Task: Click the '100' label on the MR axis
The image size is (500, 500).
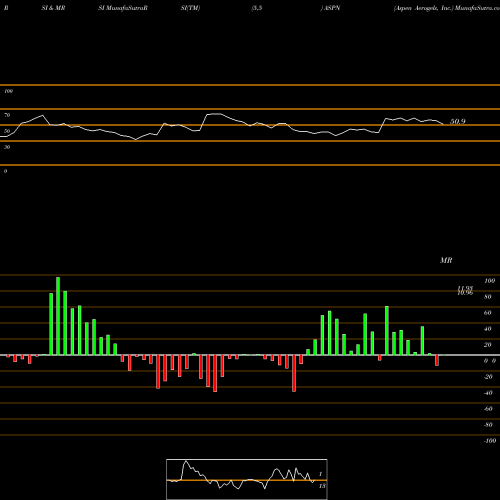Action: 489,281
